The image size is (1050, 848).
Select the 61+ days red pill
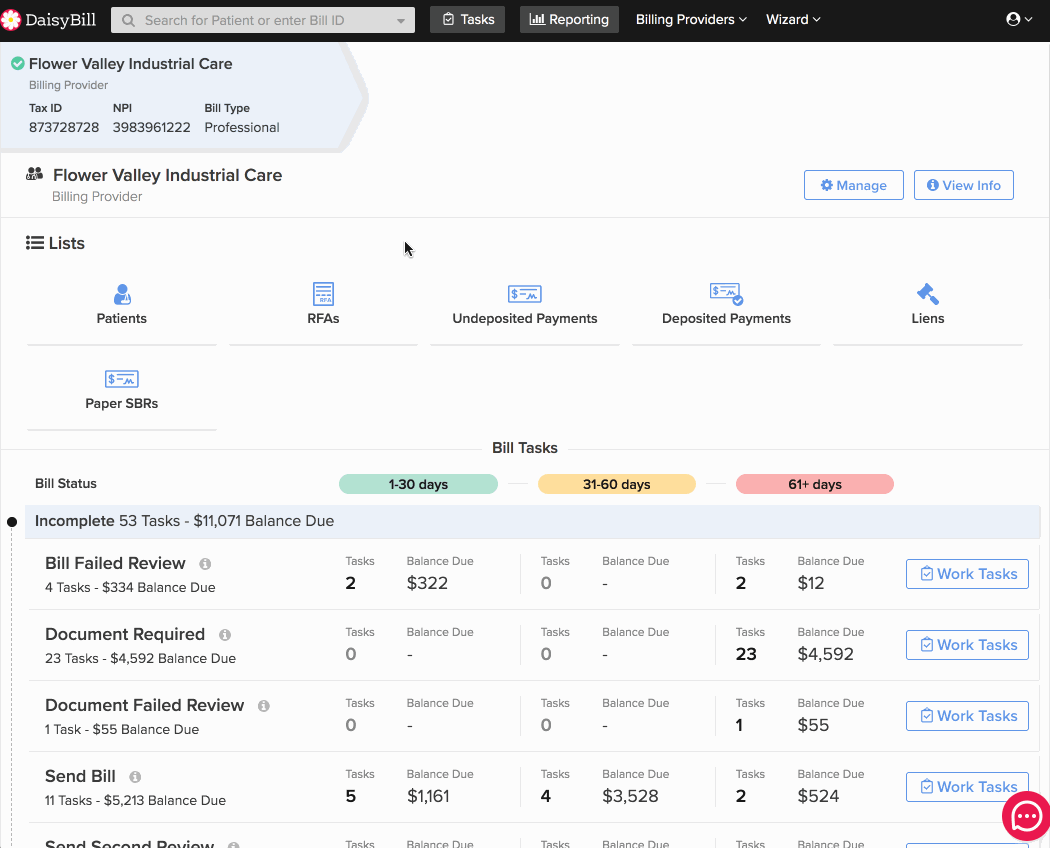815,484
